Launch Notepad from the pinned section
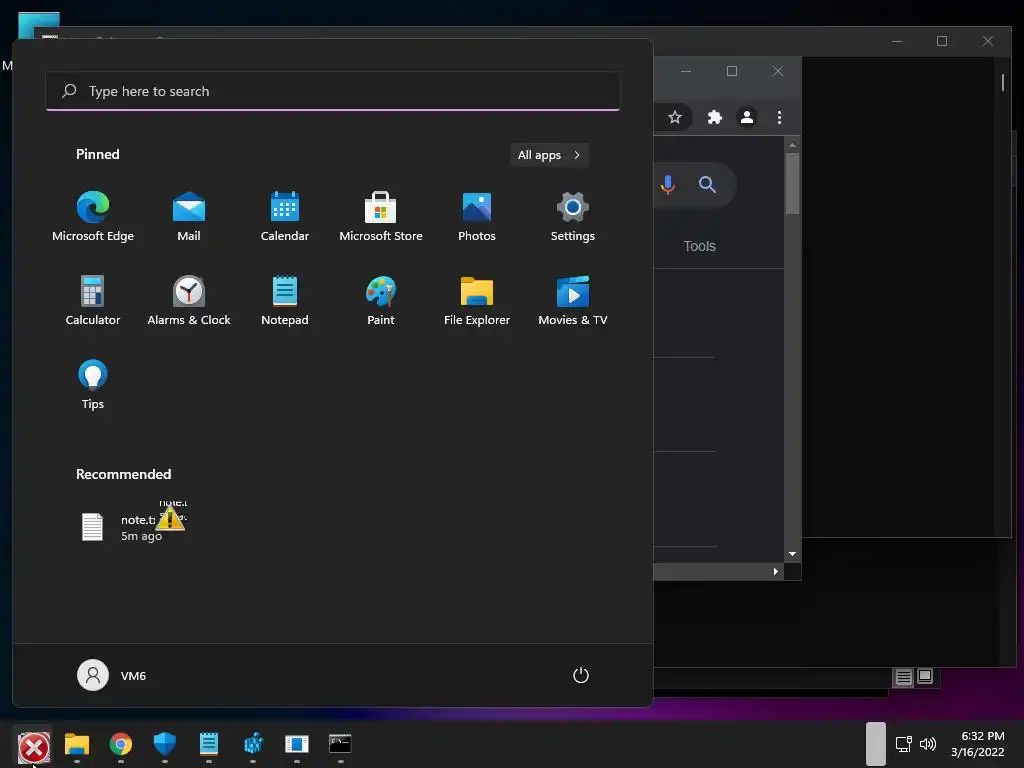 click(285, 300)
